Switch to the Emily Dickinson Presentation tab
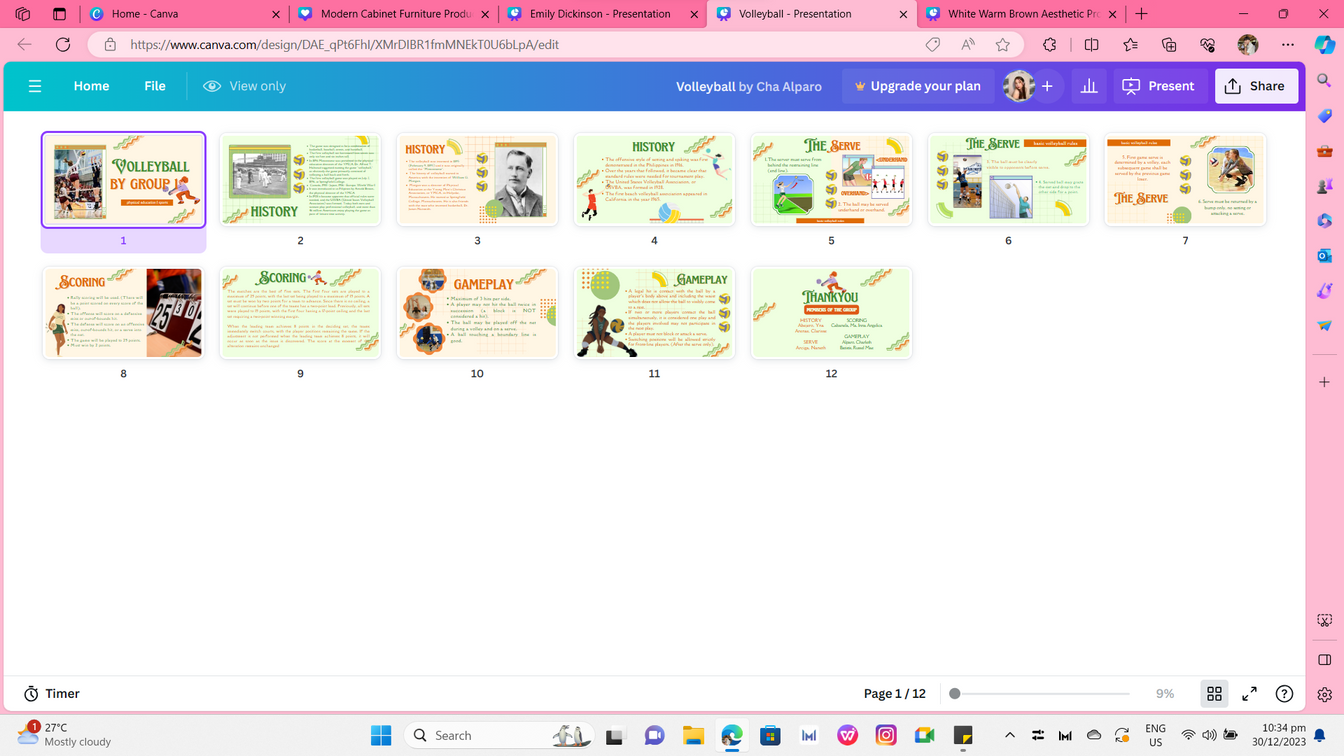1344x756 pixels. pos(600,14)
